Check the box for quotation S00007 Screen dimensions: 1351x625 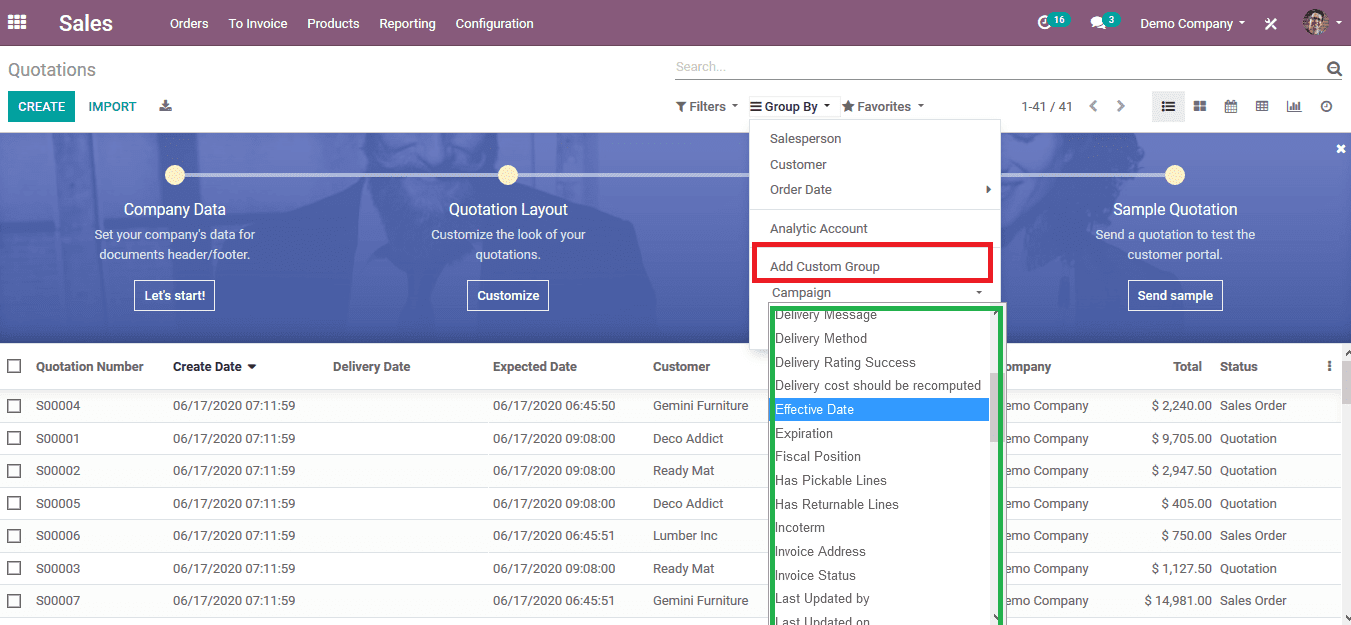click(x=14, y=601)
